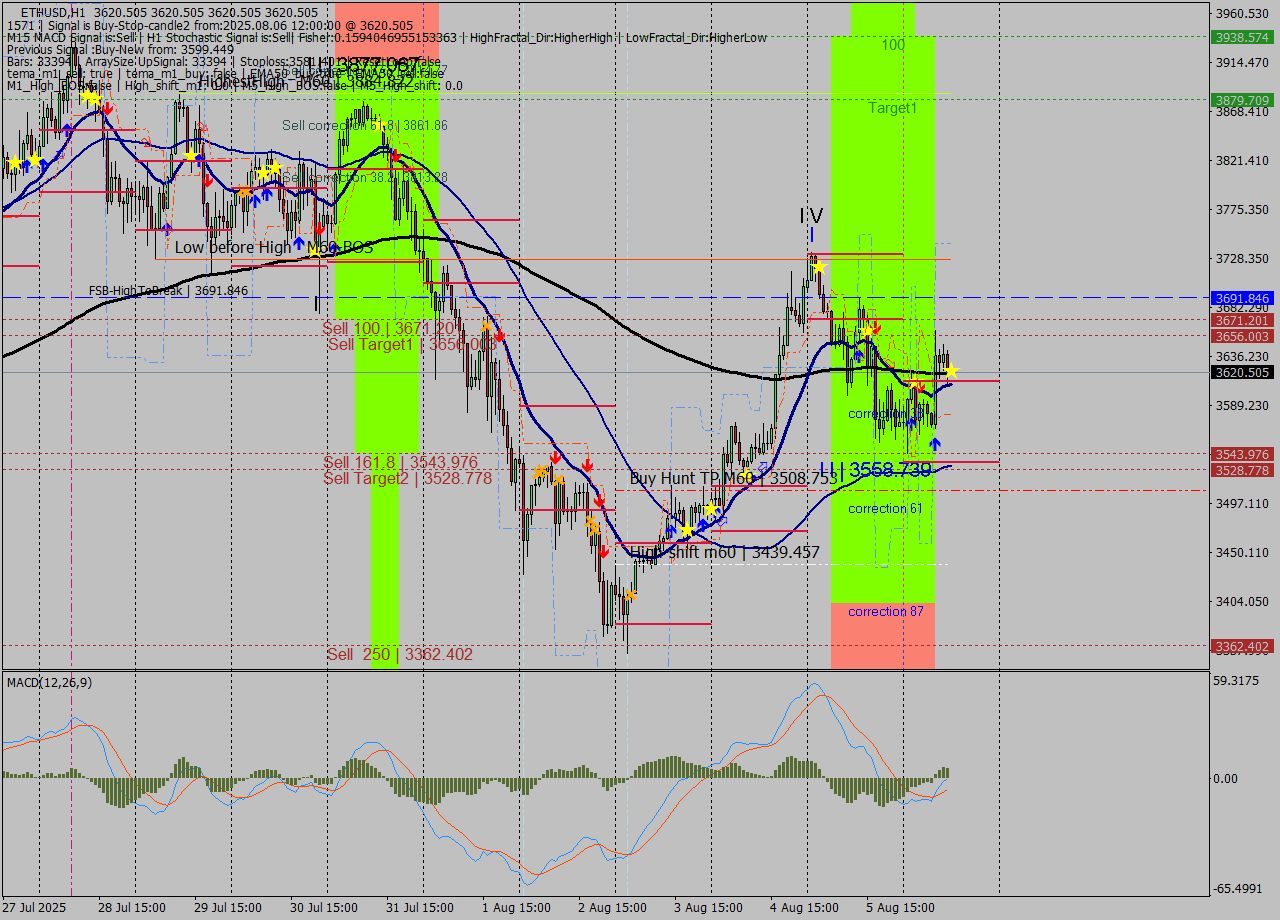Click the black 3620.505 current price marker
This screenshot has height=920, width=1280.
(x=1240, y=372)
